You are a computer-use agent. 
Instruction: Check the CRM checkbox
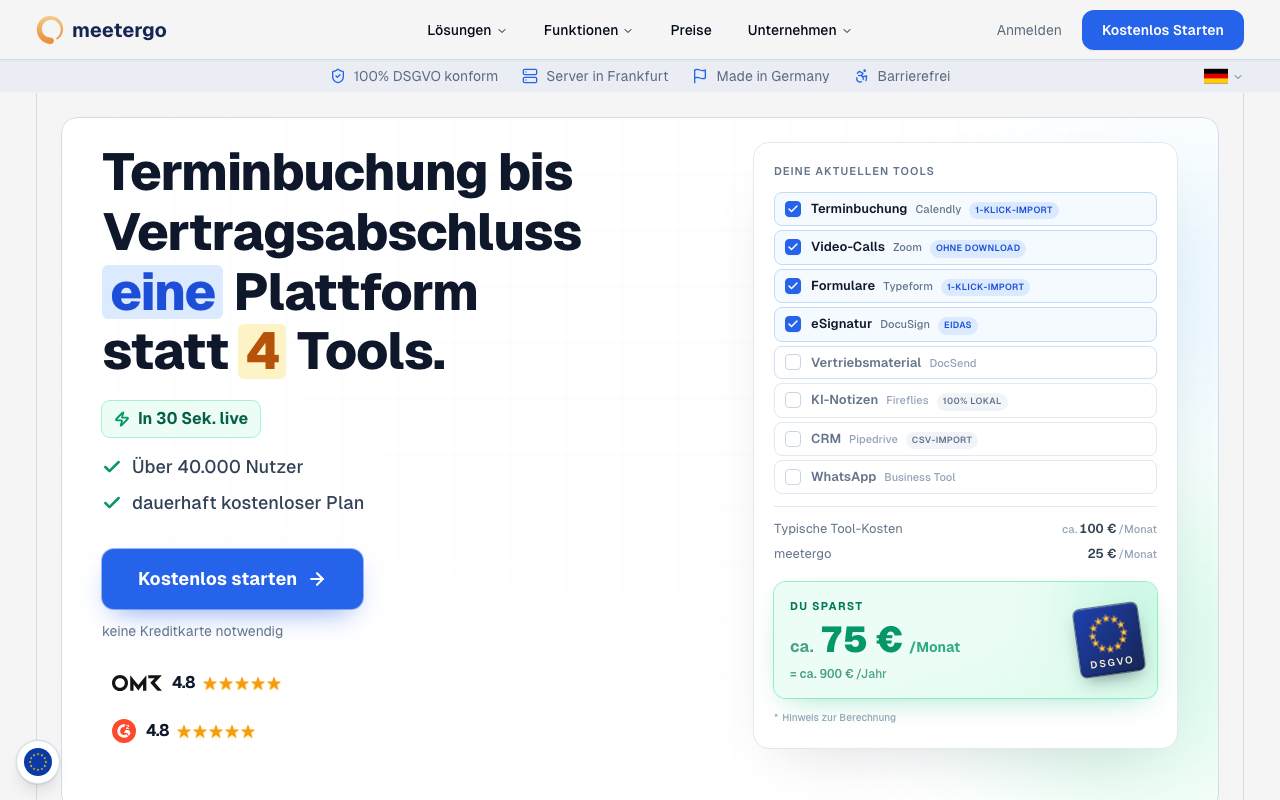(x=793, y=439)
